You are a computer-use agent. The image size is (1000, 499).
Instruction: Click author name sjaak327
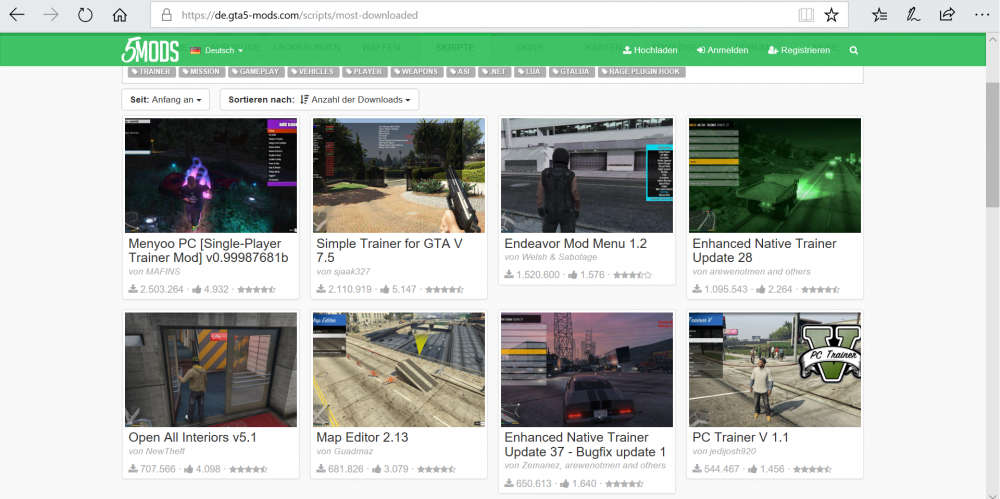(x=350, y=272)
